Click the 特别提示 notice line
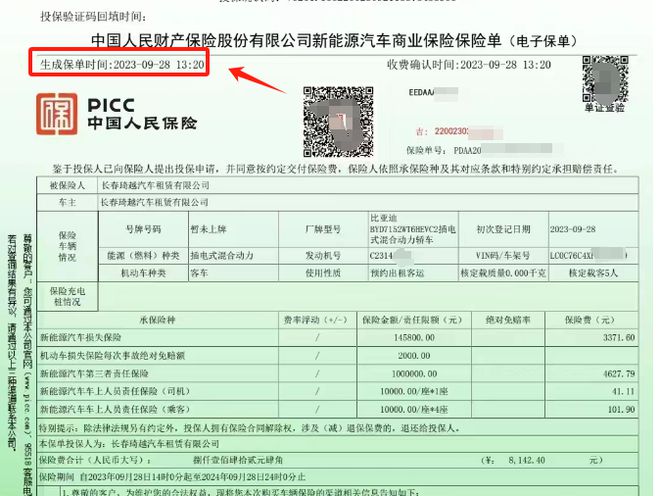Viewport: 660px width, 496px height. coord(249,429)
